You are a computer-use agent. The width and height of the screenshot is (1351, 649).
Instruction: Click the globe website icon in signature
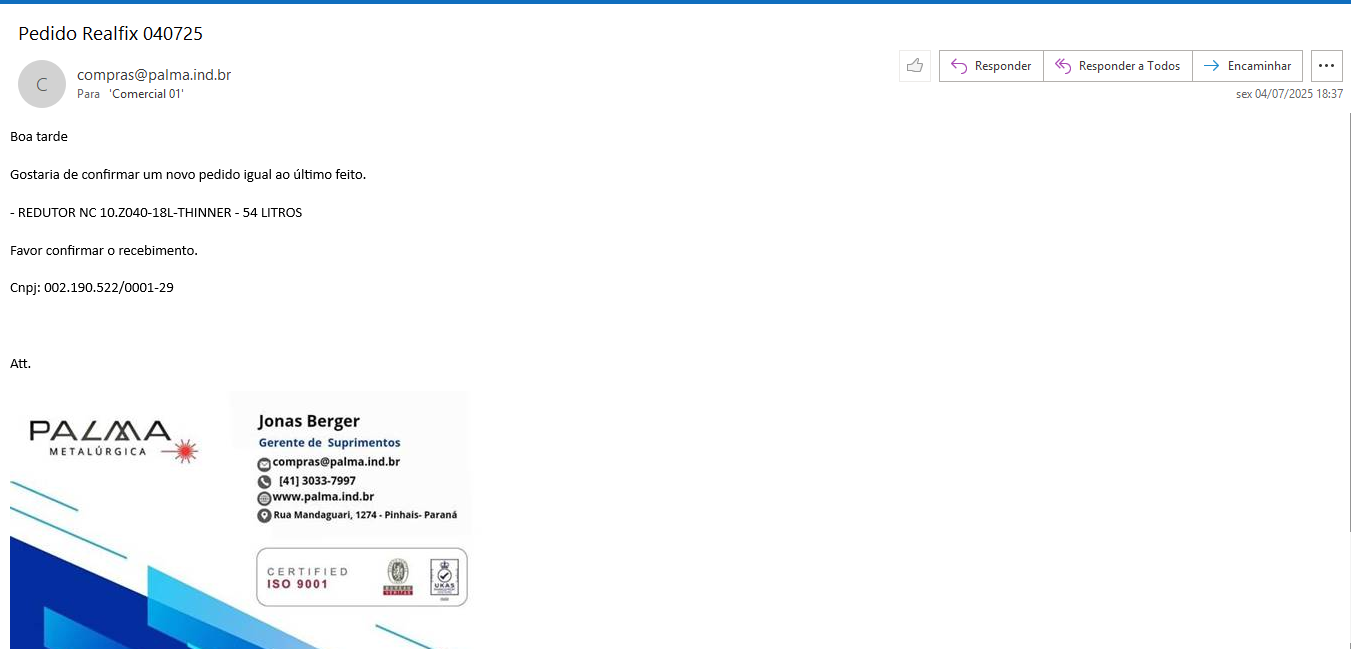click(264, 498)
